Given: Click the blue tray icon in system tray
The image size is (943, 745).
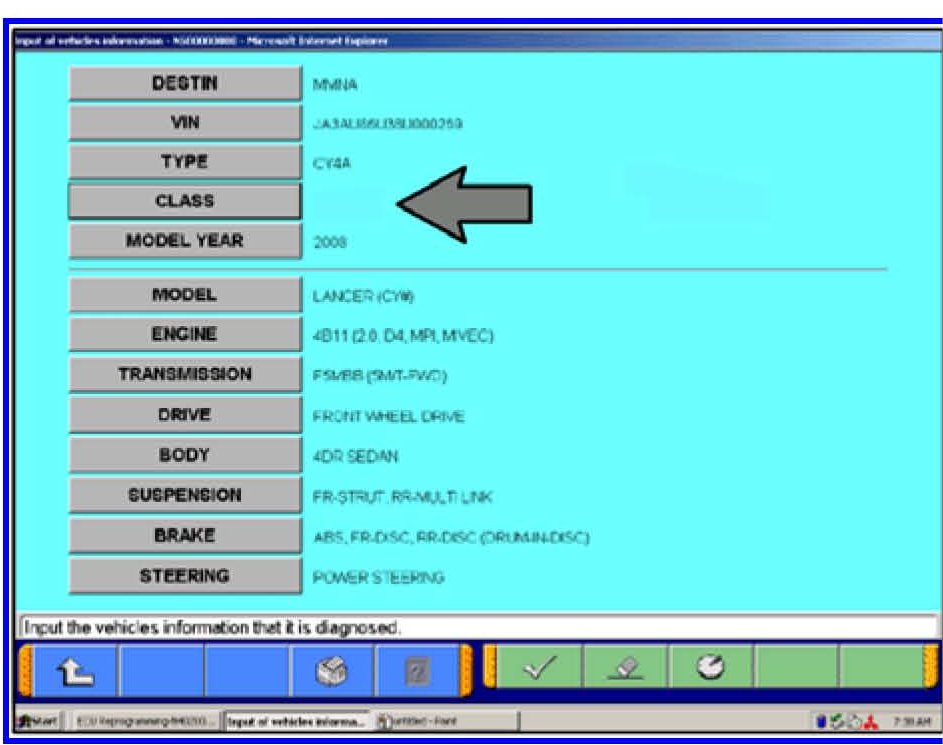Looking at the screenshot, I should point(822,722).
